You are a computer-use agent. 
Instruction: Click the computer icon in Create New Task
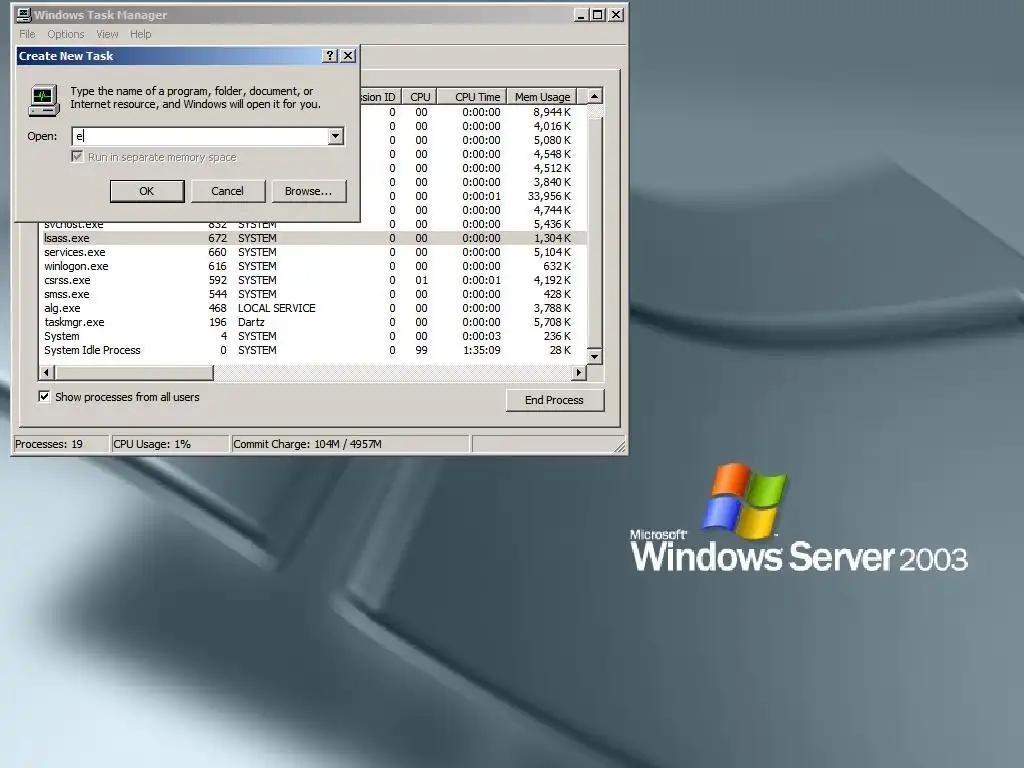(44, 101)
